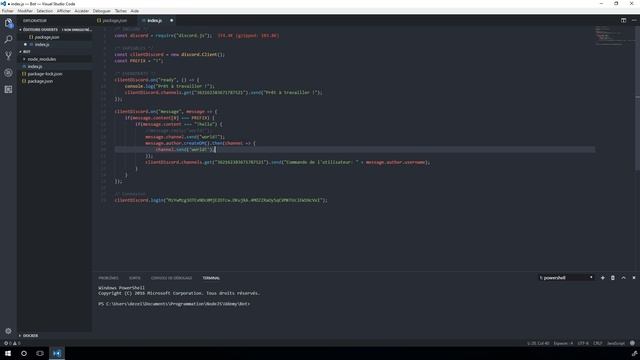The image size is (640, 360).
Task: Select the Terminal panel tab
Action: [x=211, y=278]
